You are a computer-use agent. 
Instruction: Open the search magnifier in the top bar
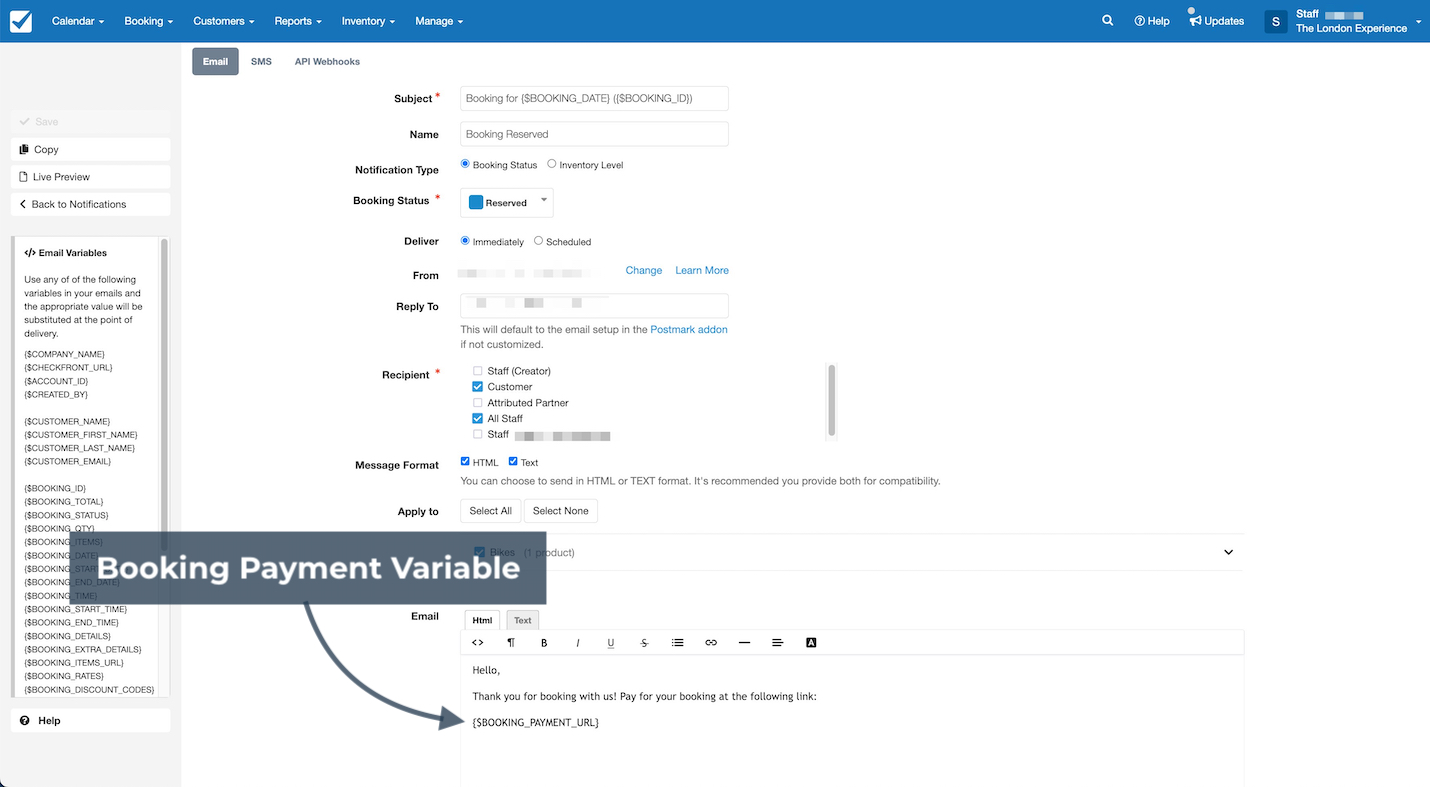pos(1107,20)
